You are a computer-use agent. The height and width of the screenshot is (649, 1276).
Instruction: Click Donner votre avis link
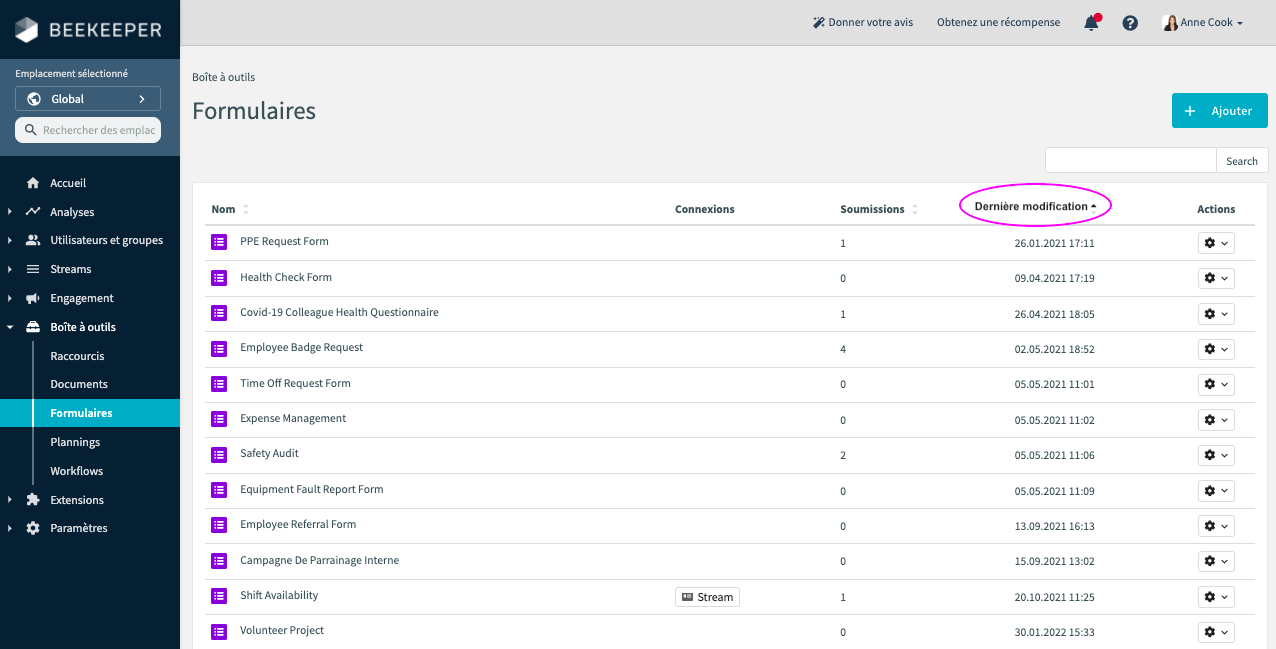(863, 22)
